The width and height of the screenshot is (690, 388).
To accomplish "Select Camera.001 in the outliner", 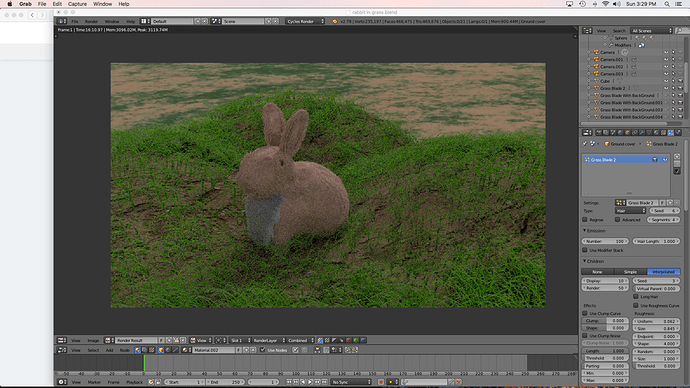I will coord(612,59).
